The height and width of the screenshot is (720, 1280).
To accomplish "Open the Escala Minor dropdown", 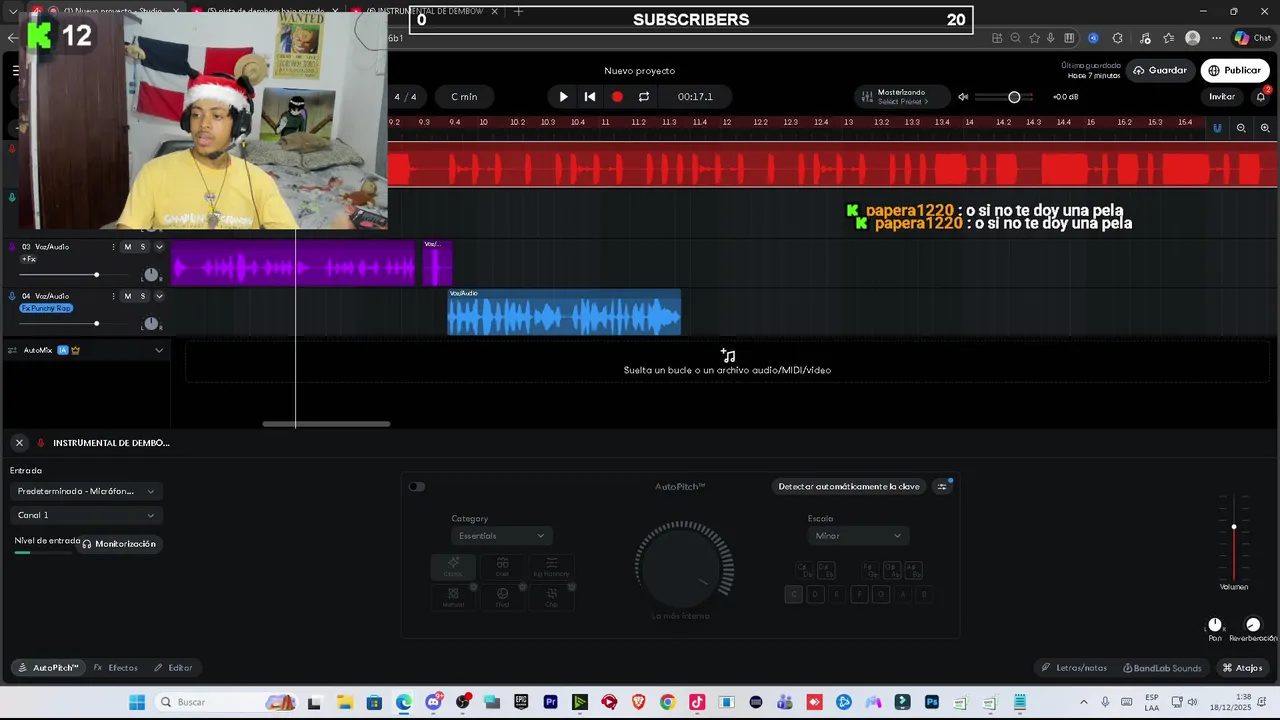I will coord(857,536).
